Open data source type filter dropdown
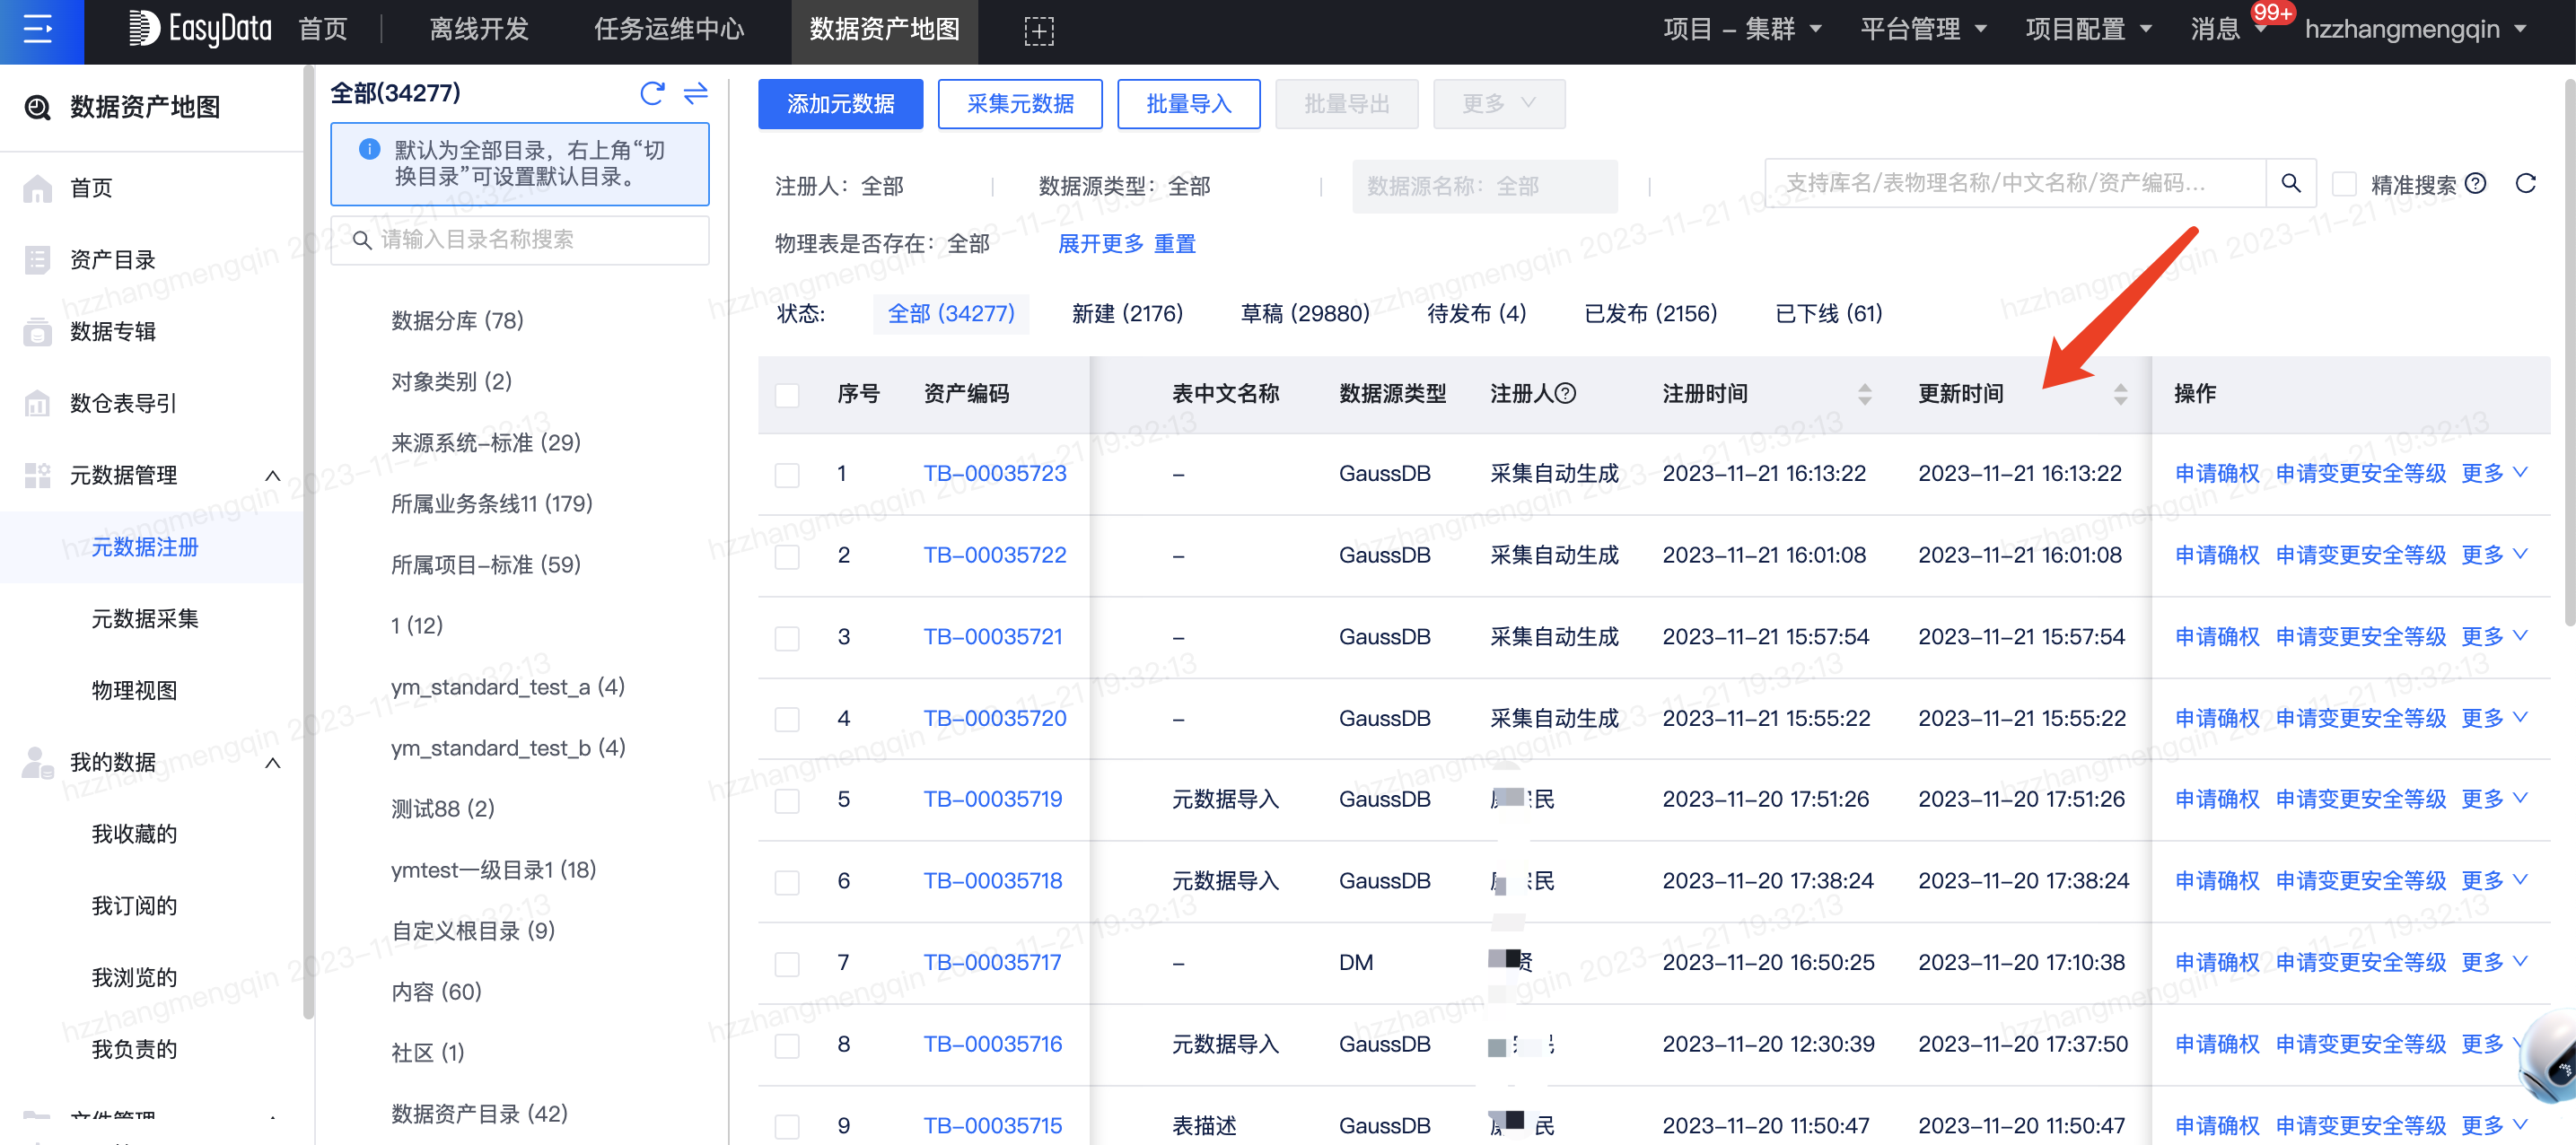The width and height of the screenshot is (2576, 1145). click(x=1124, y=186)
